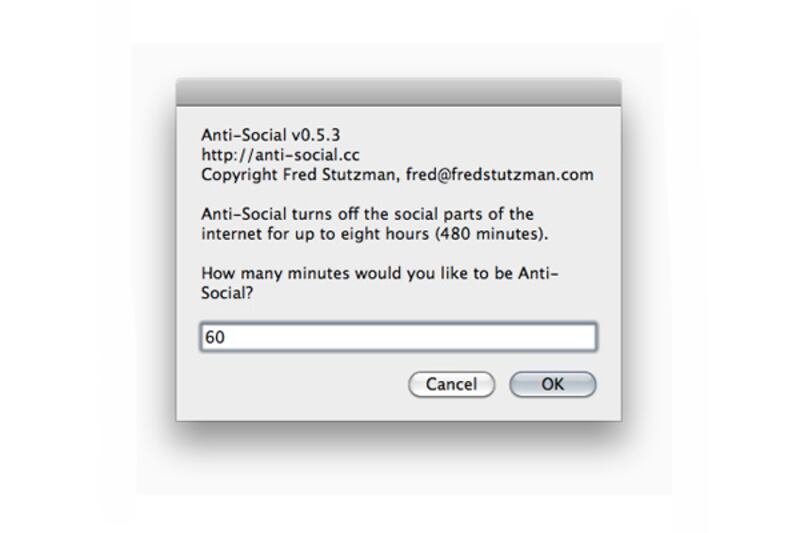Confirm the dialog with the OK button
Image resolution: width=800 pixels, height=533 pixels.
pos(552,384)
